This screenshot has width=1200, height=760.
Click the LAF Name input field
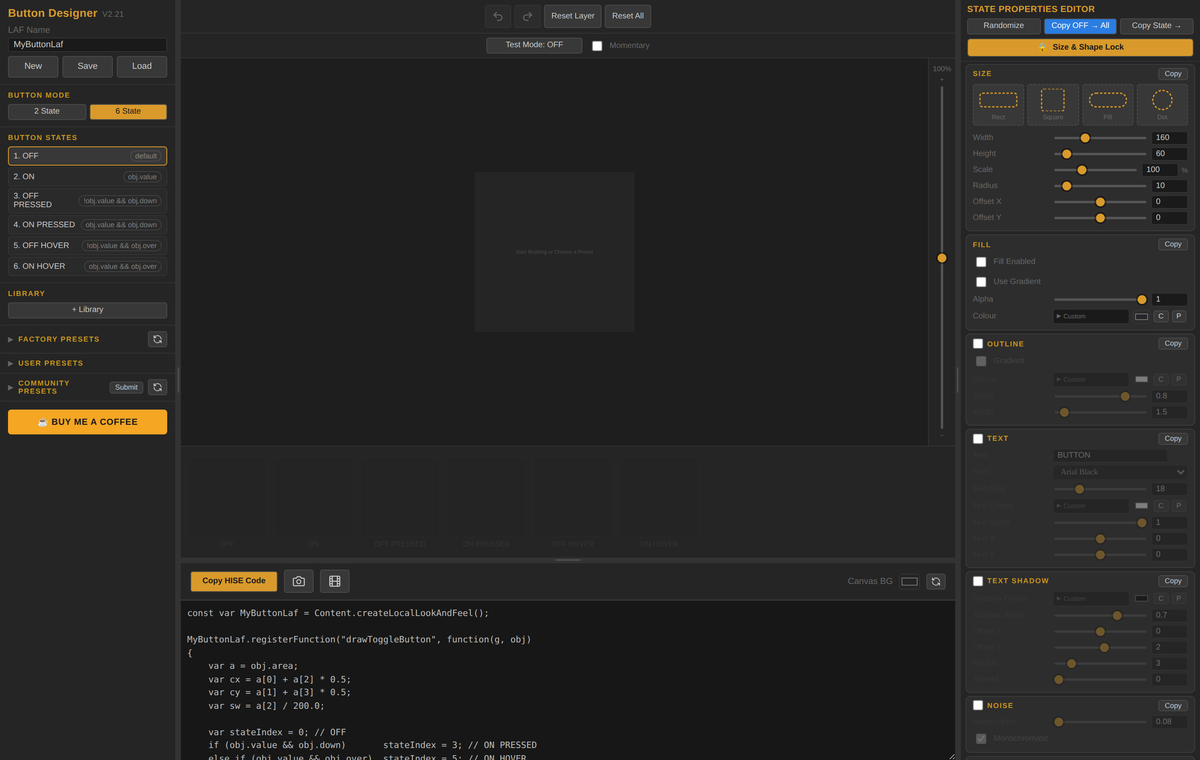coord(87,45)
